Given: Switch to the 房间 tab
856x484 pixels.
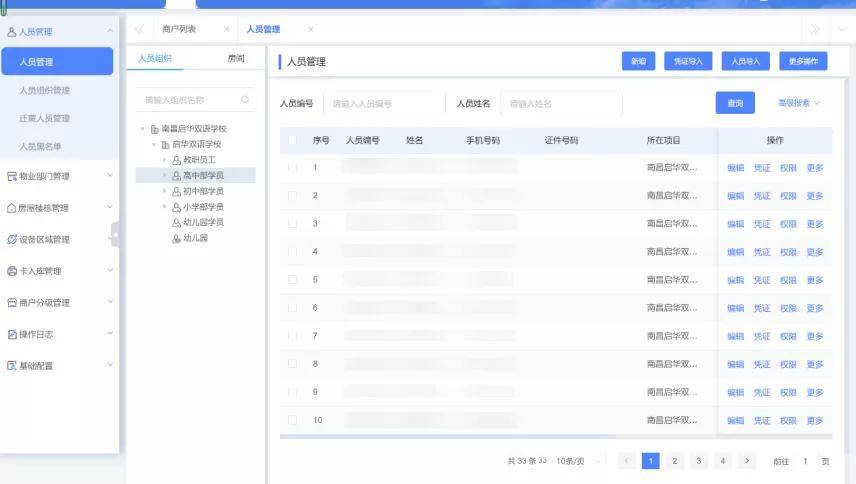Looking at the screenshot, I should click(x=236, y=58).
